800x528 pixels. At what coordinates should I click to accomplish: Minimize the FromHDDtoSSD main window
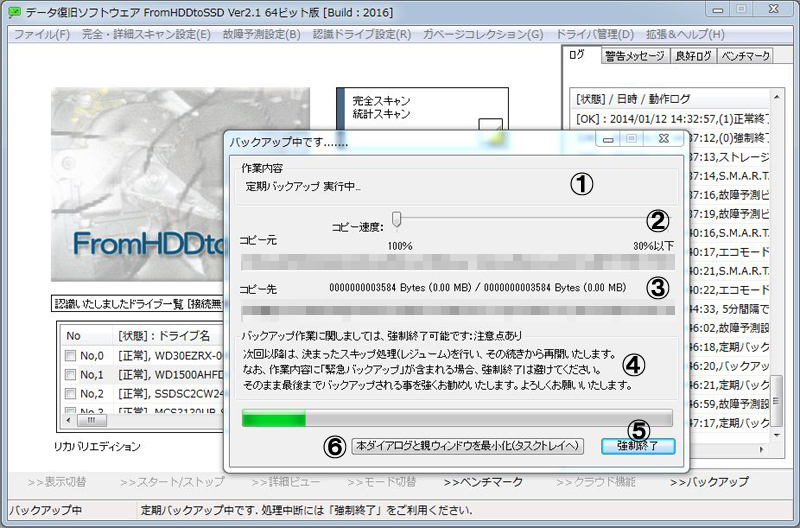[719, 10]
